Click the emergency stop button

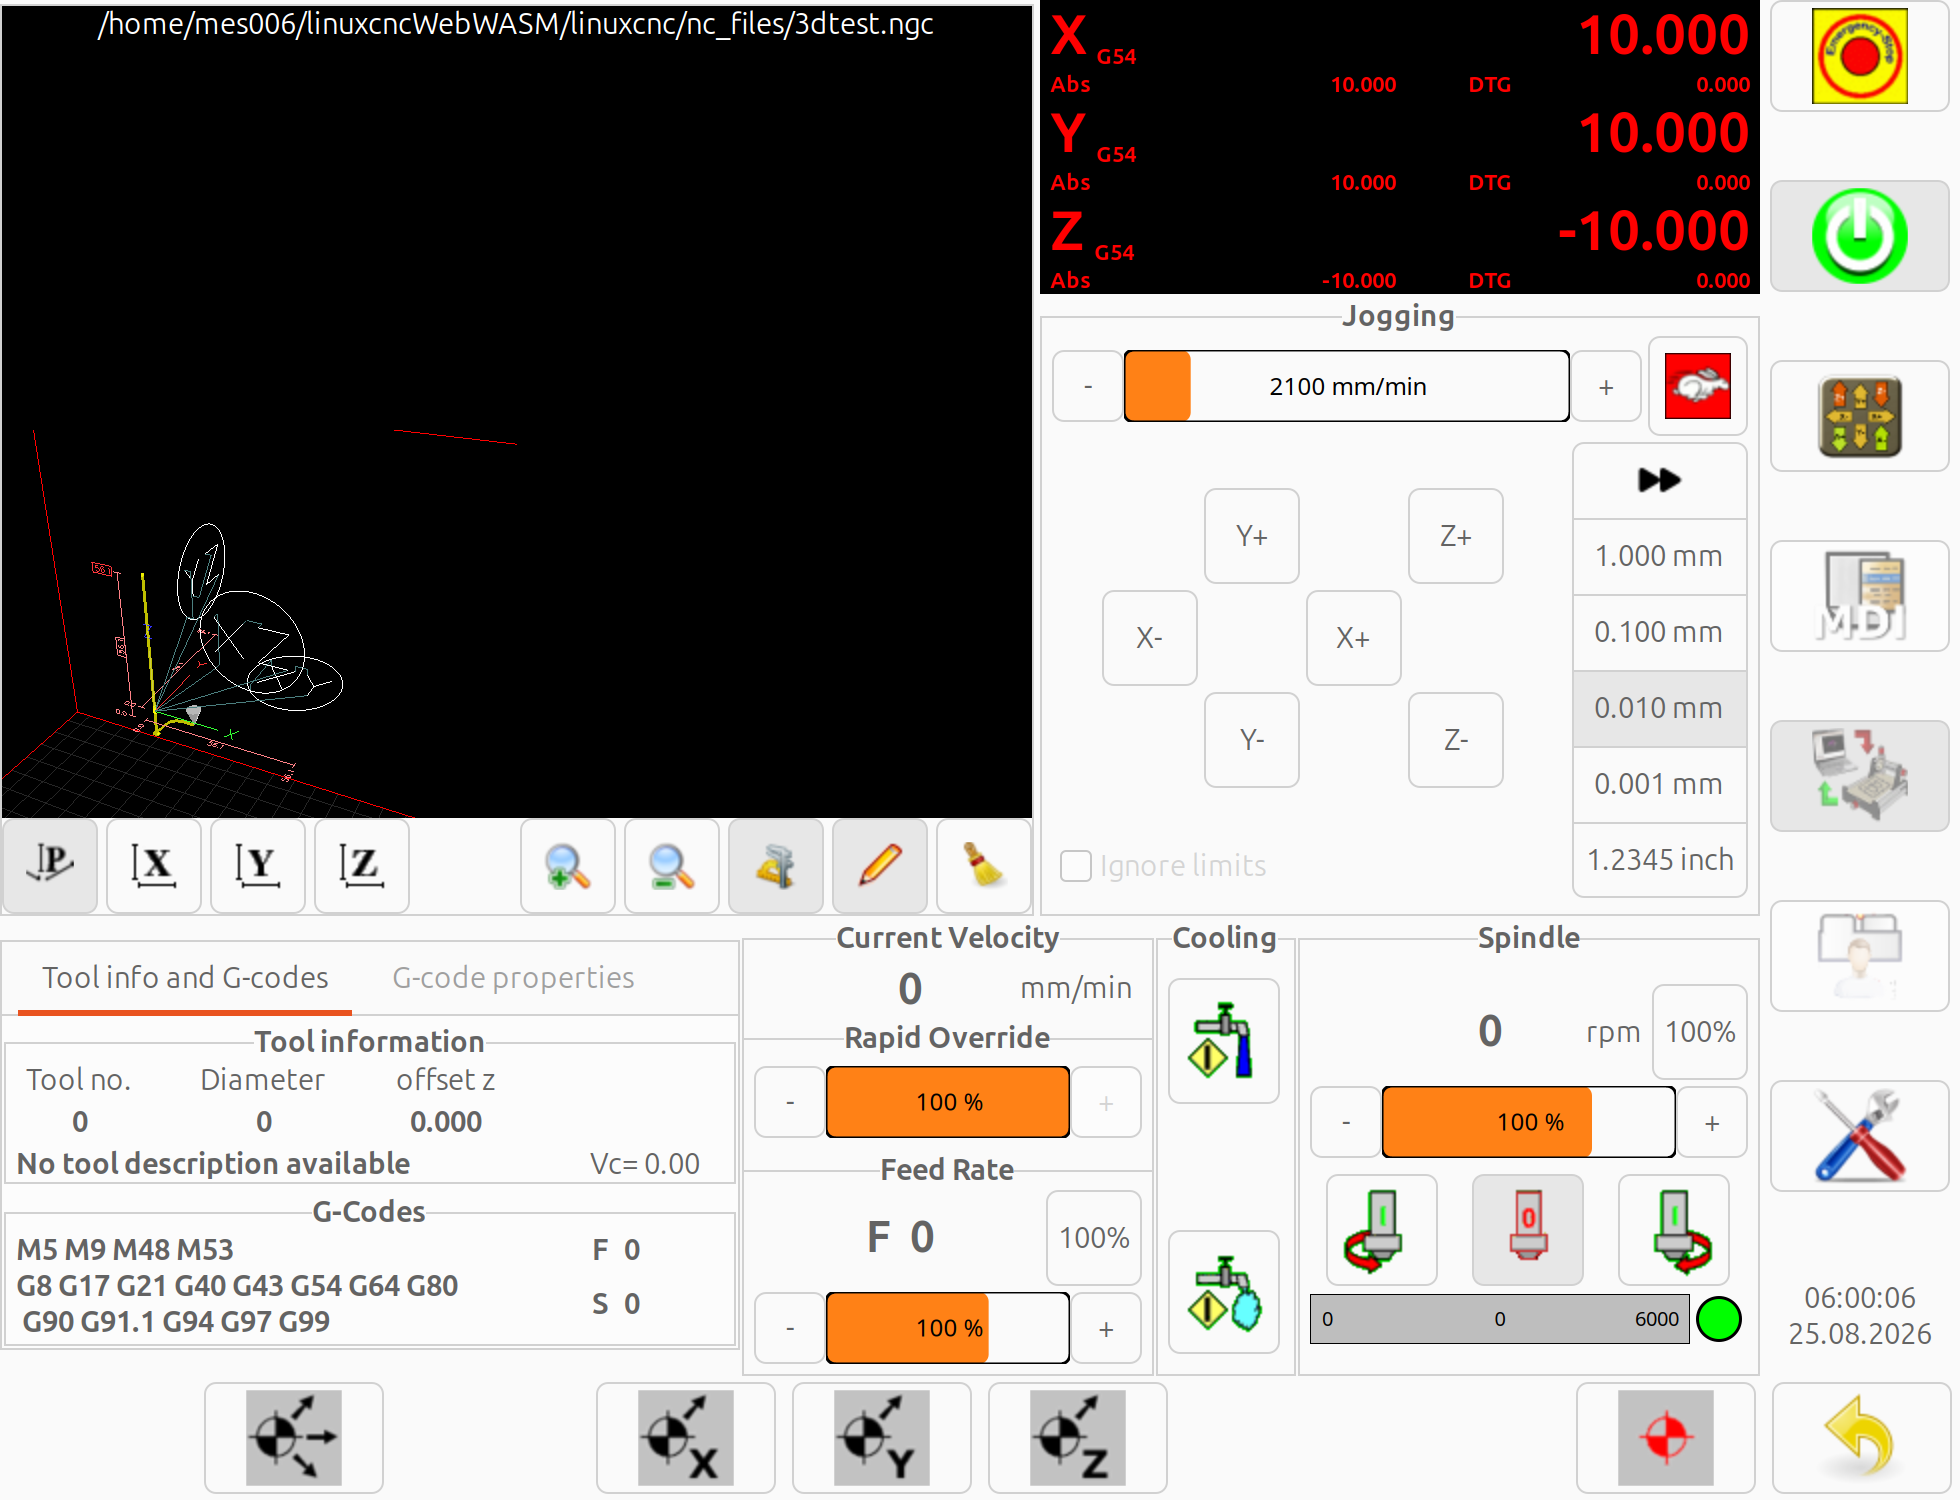1859,56
